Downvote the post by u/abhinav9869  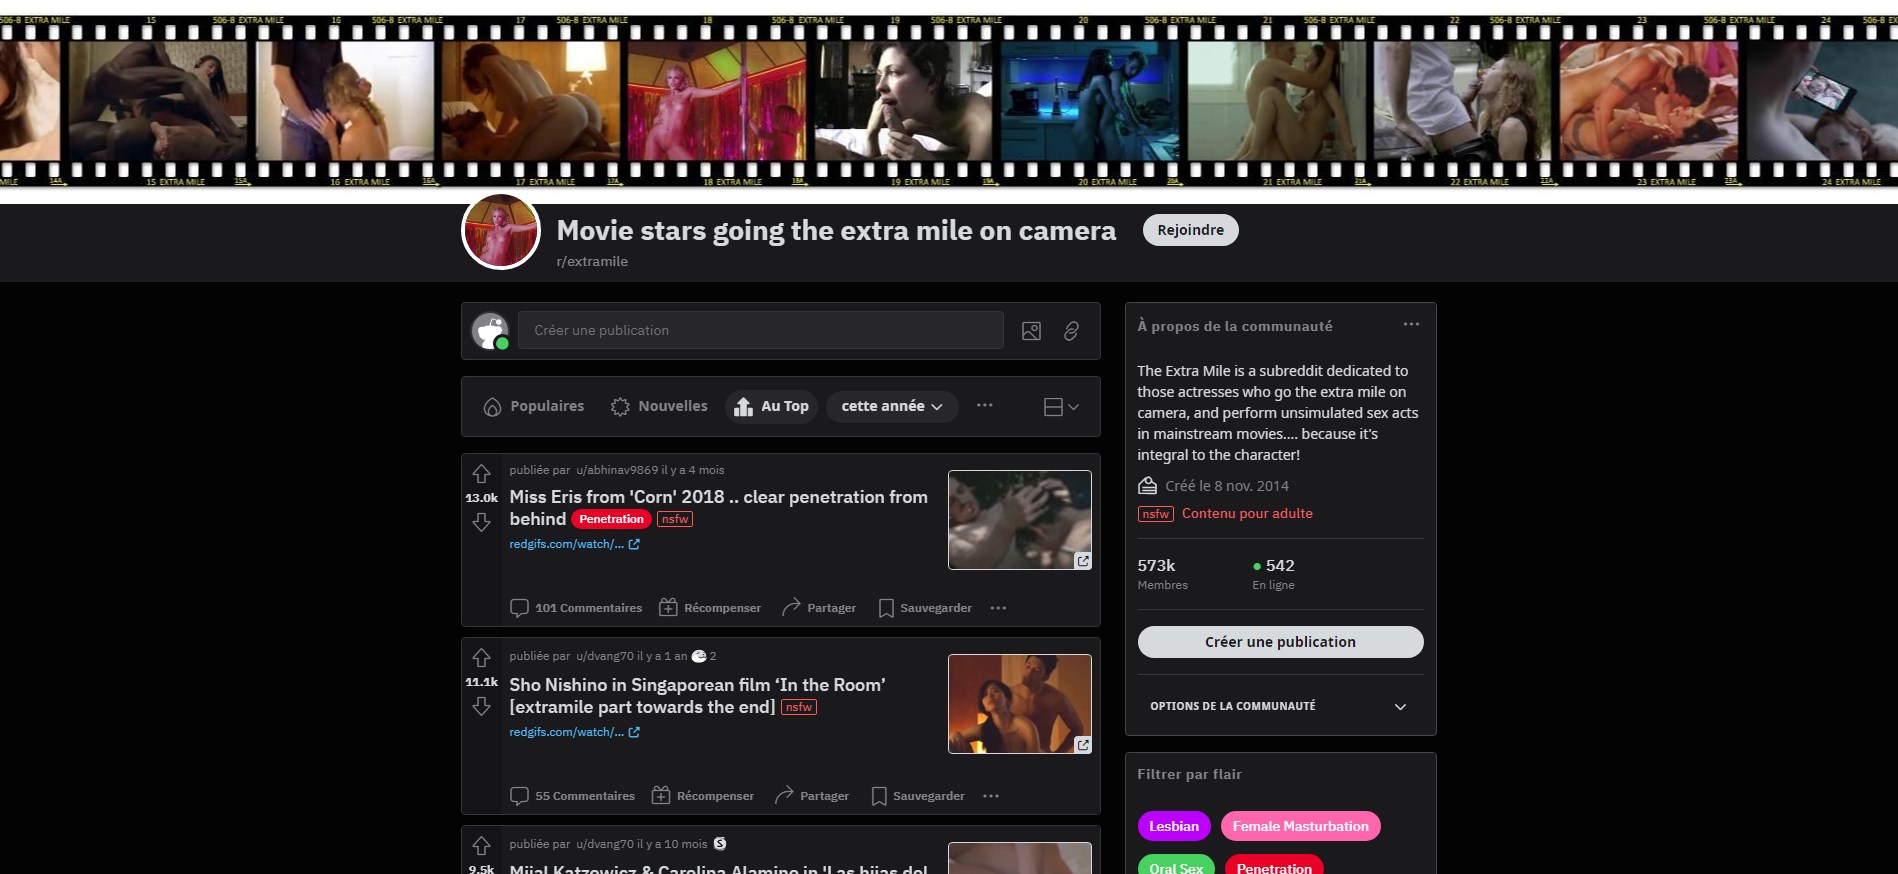[x=481, y=522]
